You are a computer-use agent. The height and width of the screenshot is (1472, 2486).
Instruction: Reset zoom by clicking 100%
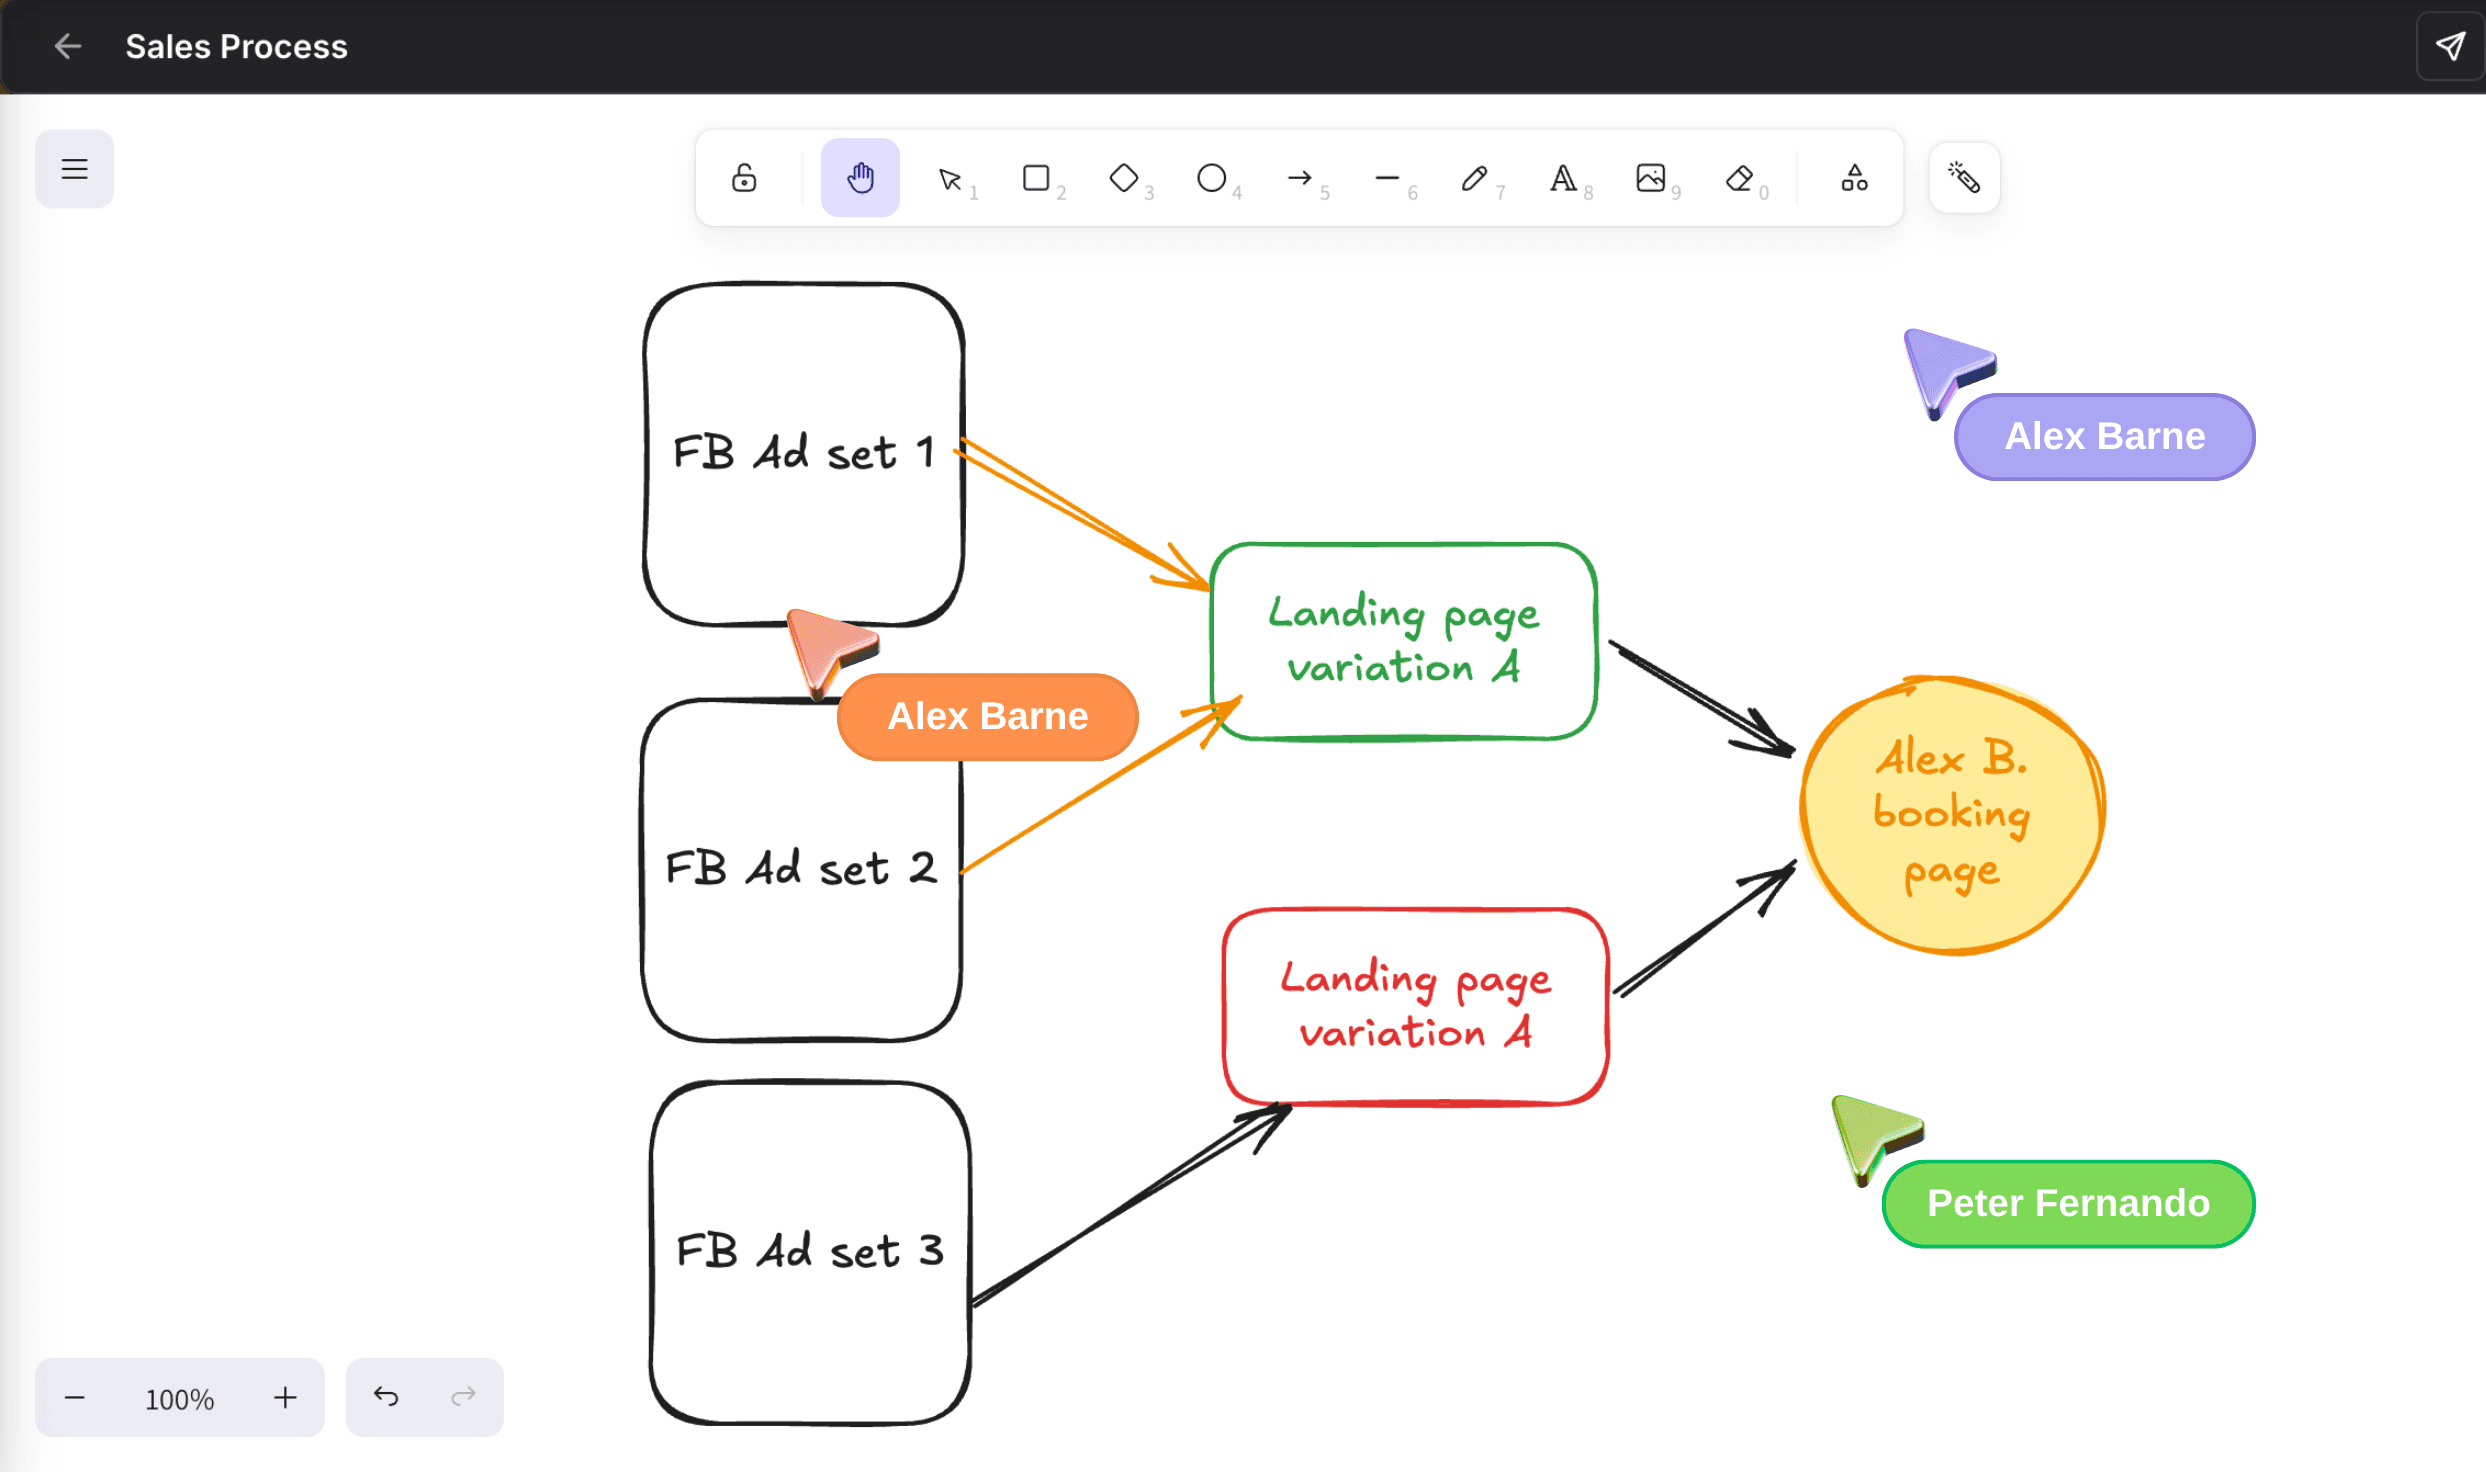179,1398
